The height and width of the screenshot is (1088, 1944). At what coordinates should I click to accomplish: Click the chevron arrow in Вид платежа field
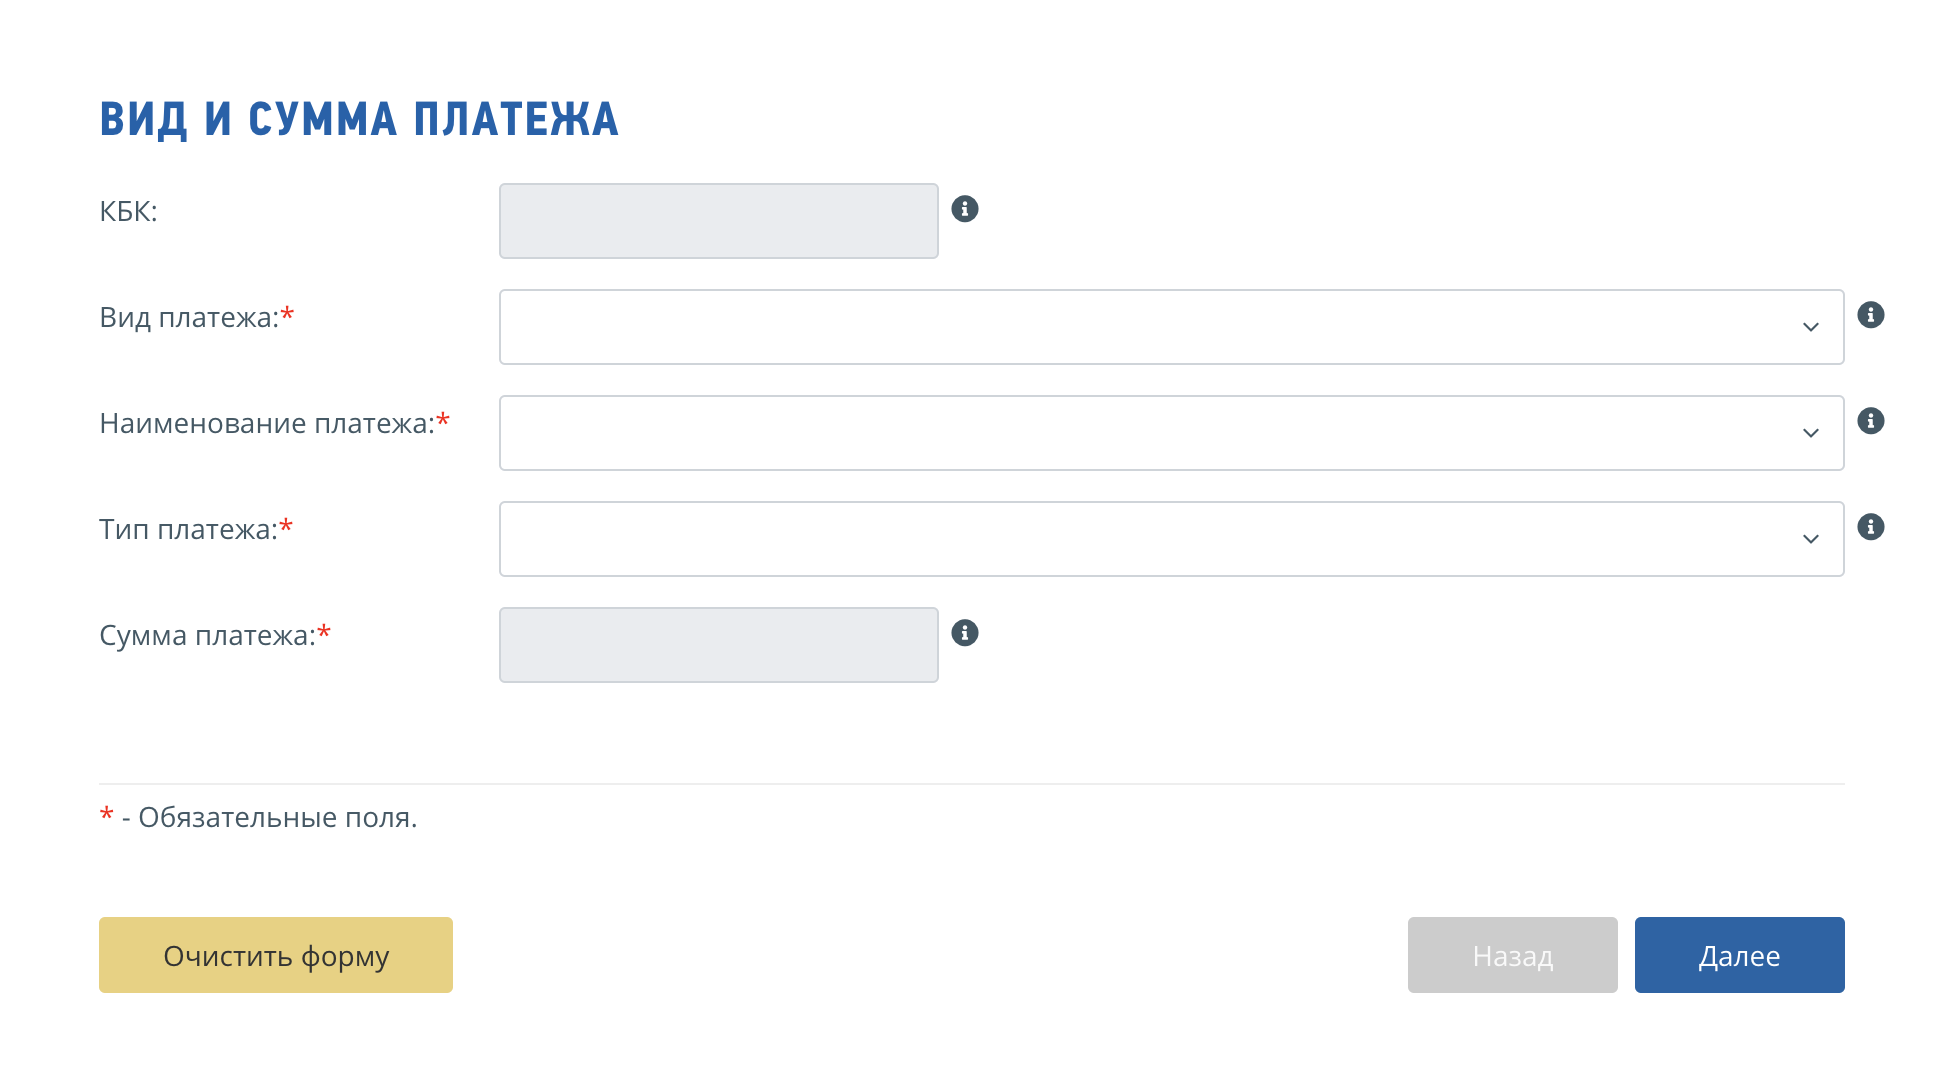click(x=1810, y=328)
